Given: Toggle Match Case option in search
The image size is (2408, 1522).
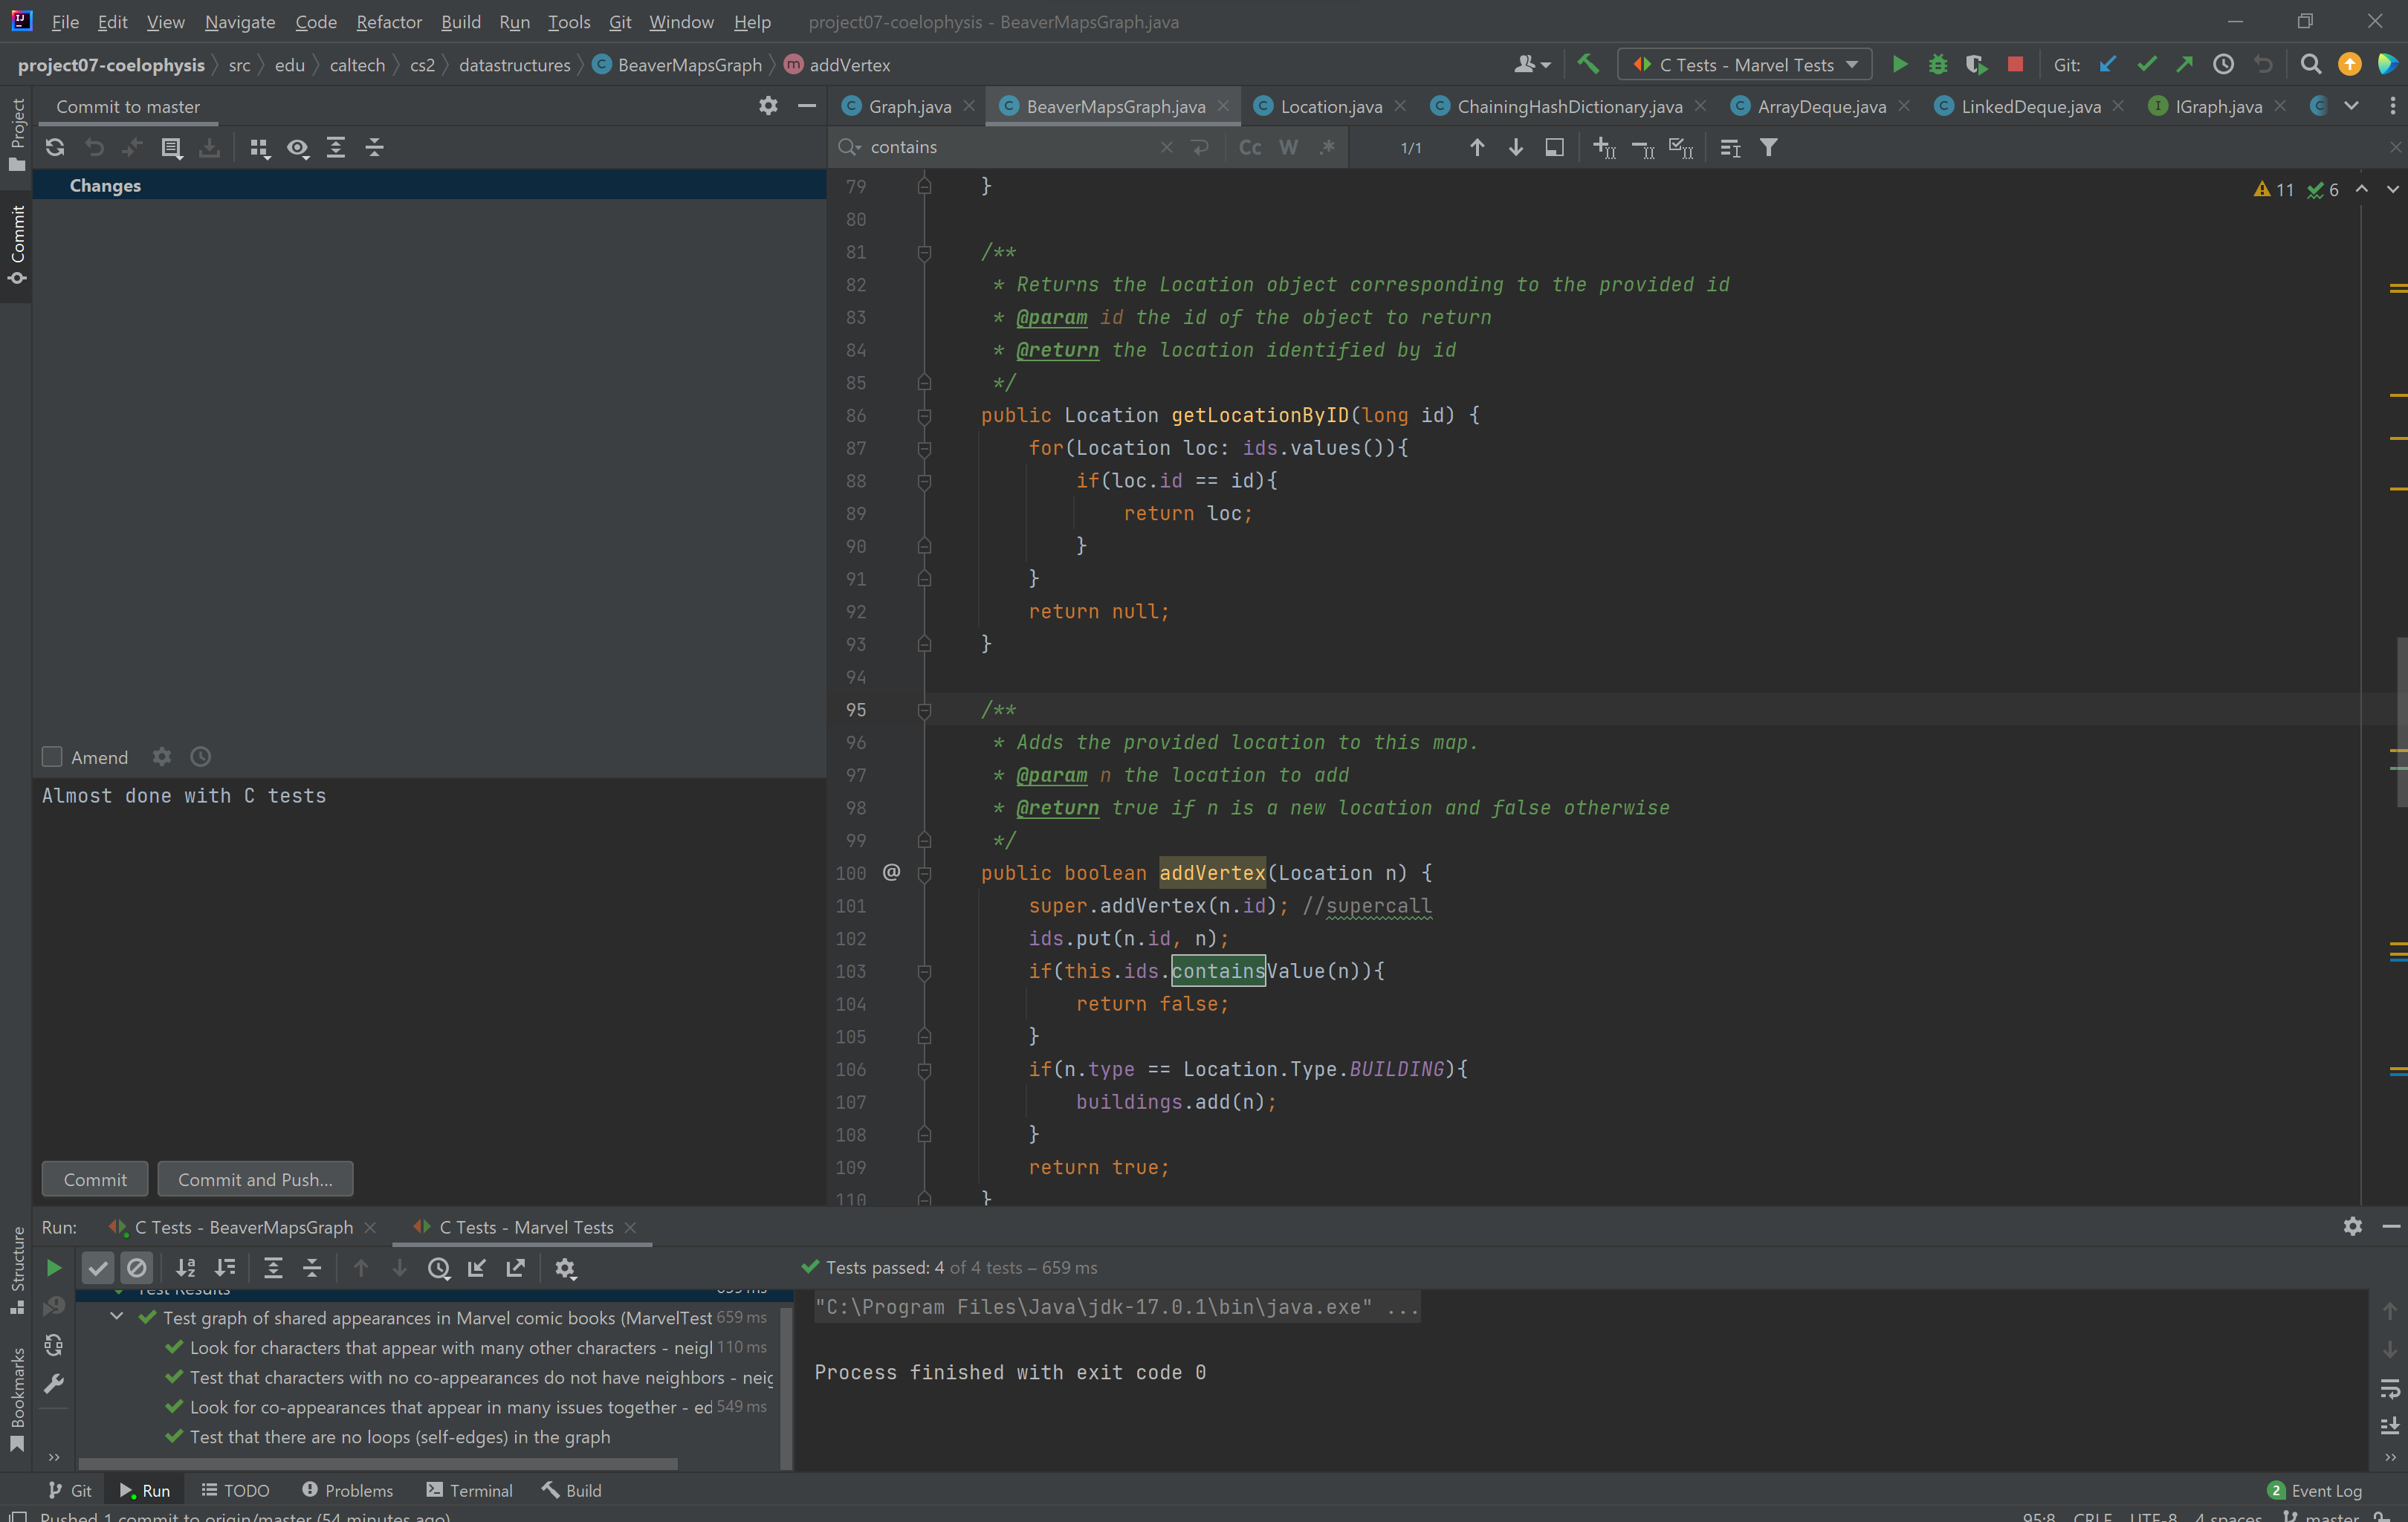Looking at the screenshot, I should [1249, 148].
